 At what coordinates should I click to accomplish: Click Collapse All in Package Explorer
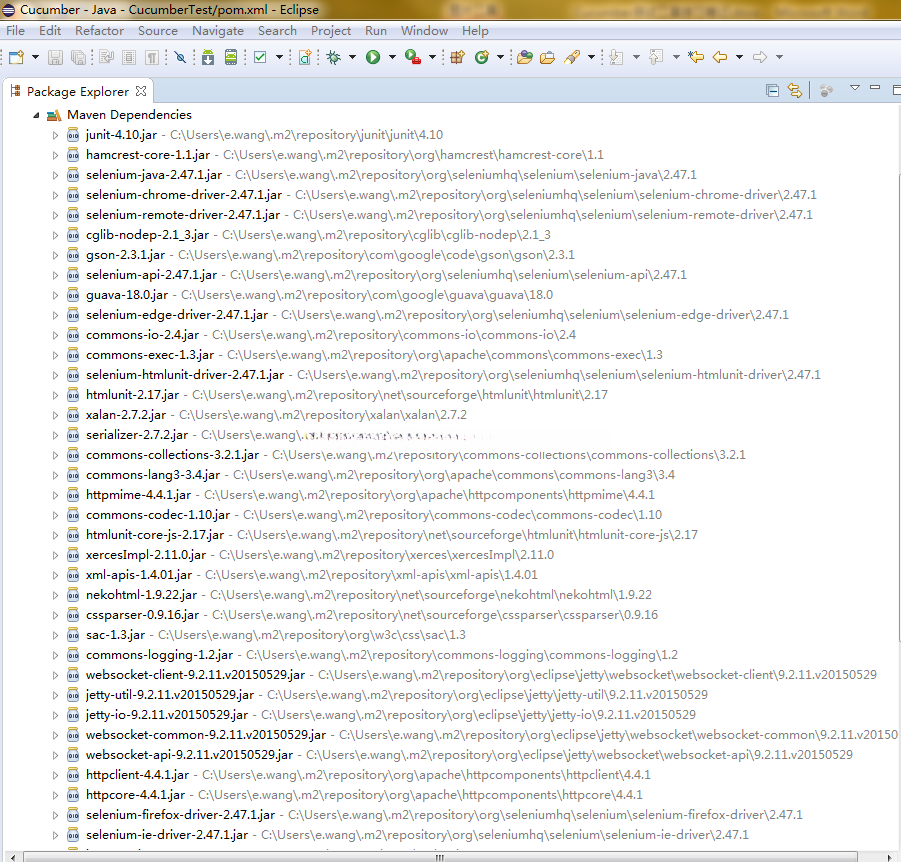[x=772, y=90]
